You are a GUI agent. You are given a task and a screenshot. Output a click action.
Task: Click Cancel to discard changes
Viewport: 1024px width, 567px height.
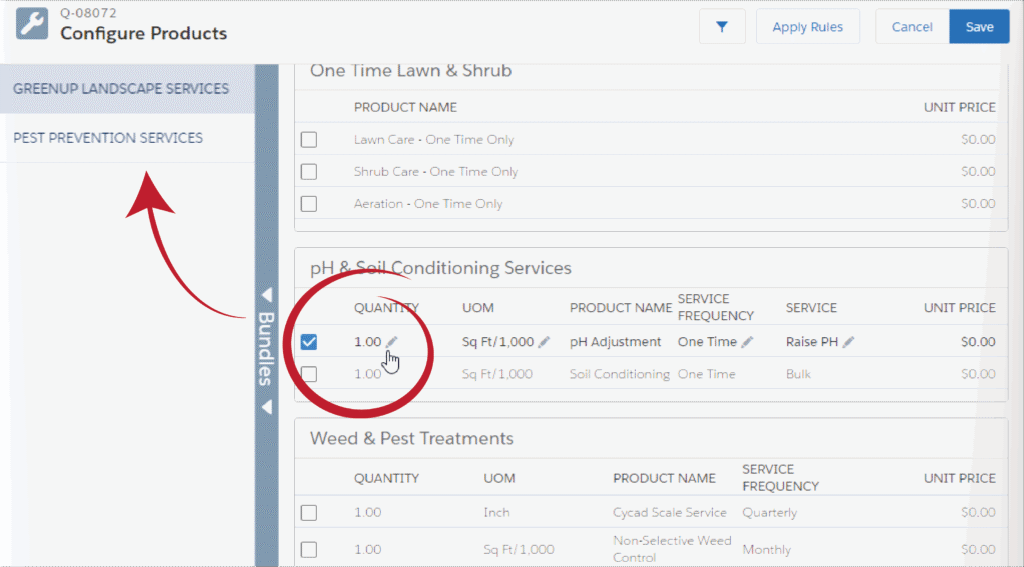point(911,27)
